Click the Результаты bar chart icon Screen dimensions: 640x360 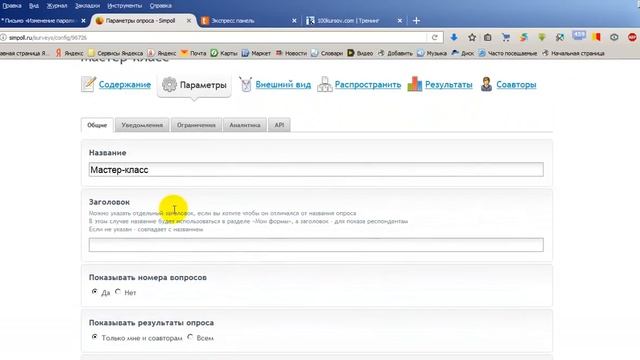tap(414, 84)
